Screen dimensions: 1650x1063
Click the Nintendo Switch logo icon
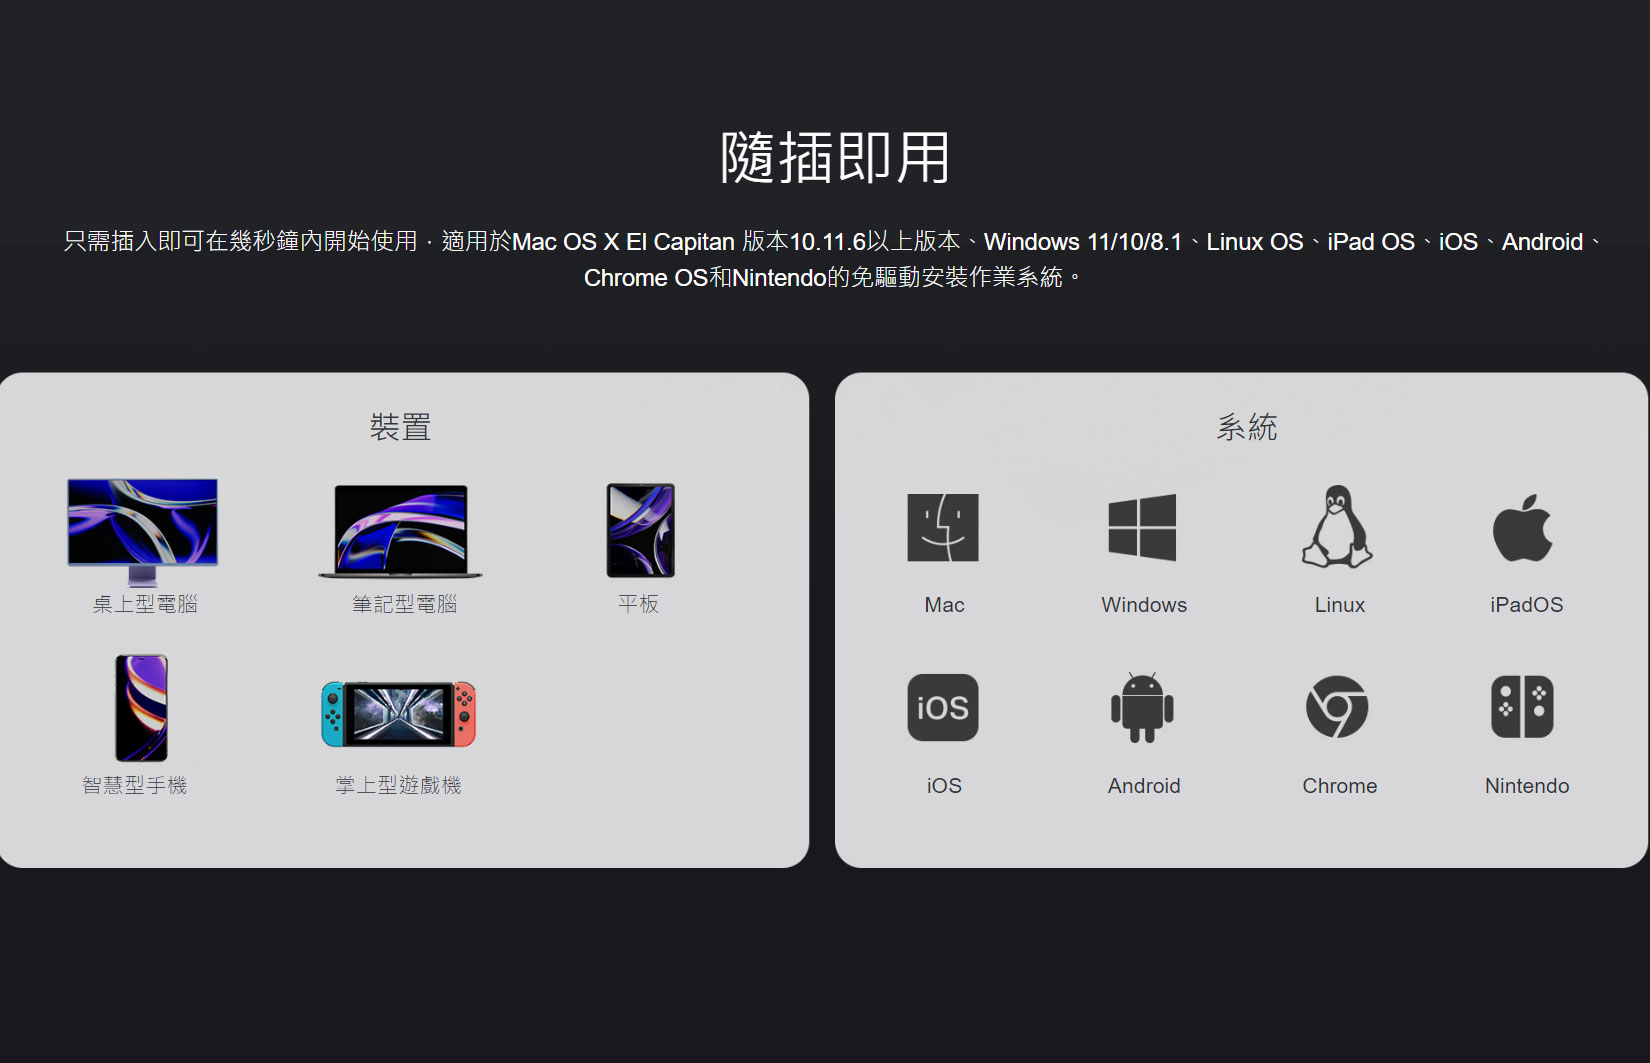(x=1522, y=707)
